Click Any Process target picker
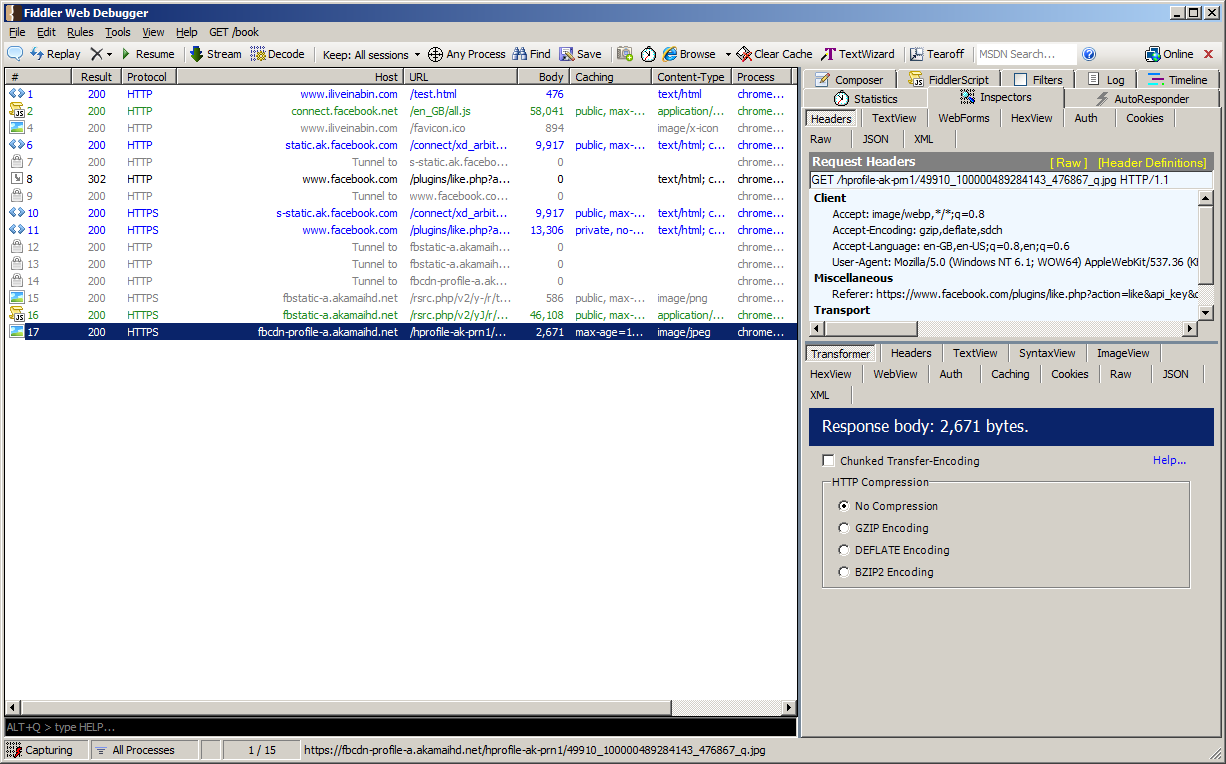Image resolution: width=1226 pixels, height=764 pixels. click(467, 54)
